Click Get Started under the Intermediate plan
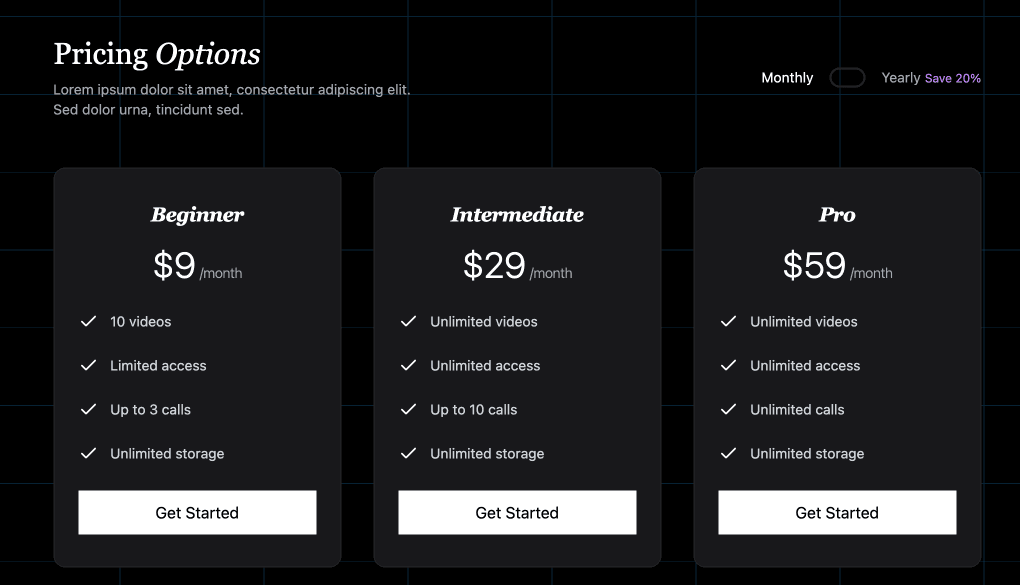Screen dimensions: 1020x585 click(517, 512)
